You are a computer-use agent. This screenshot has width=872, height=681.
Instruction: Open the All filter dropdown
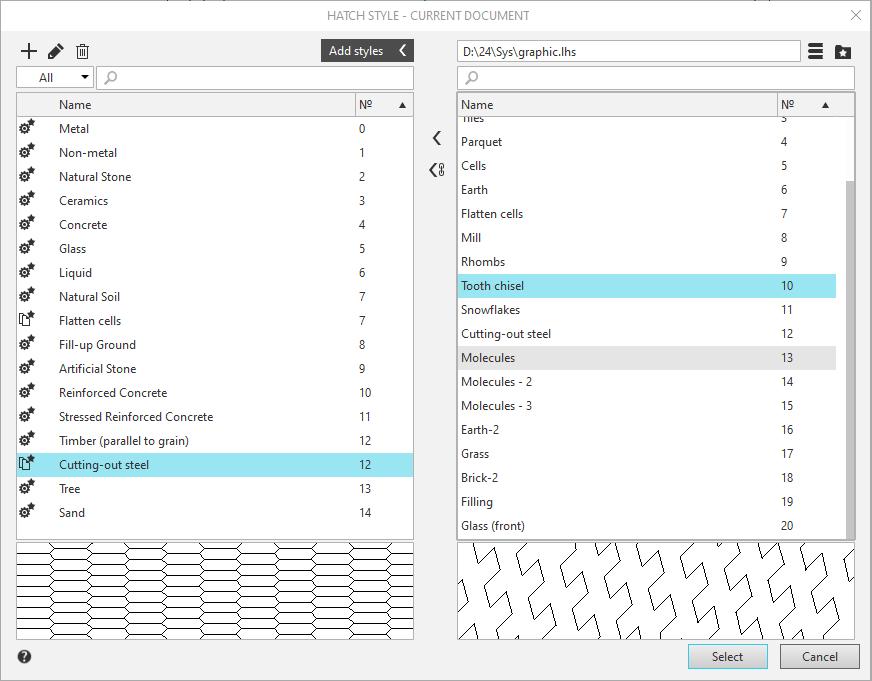coord(55,78)
